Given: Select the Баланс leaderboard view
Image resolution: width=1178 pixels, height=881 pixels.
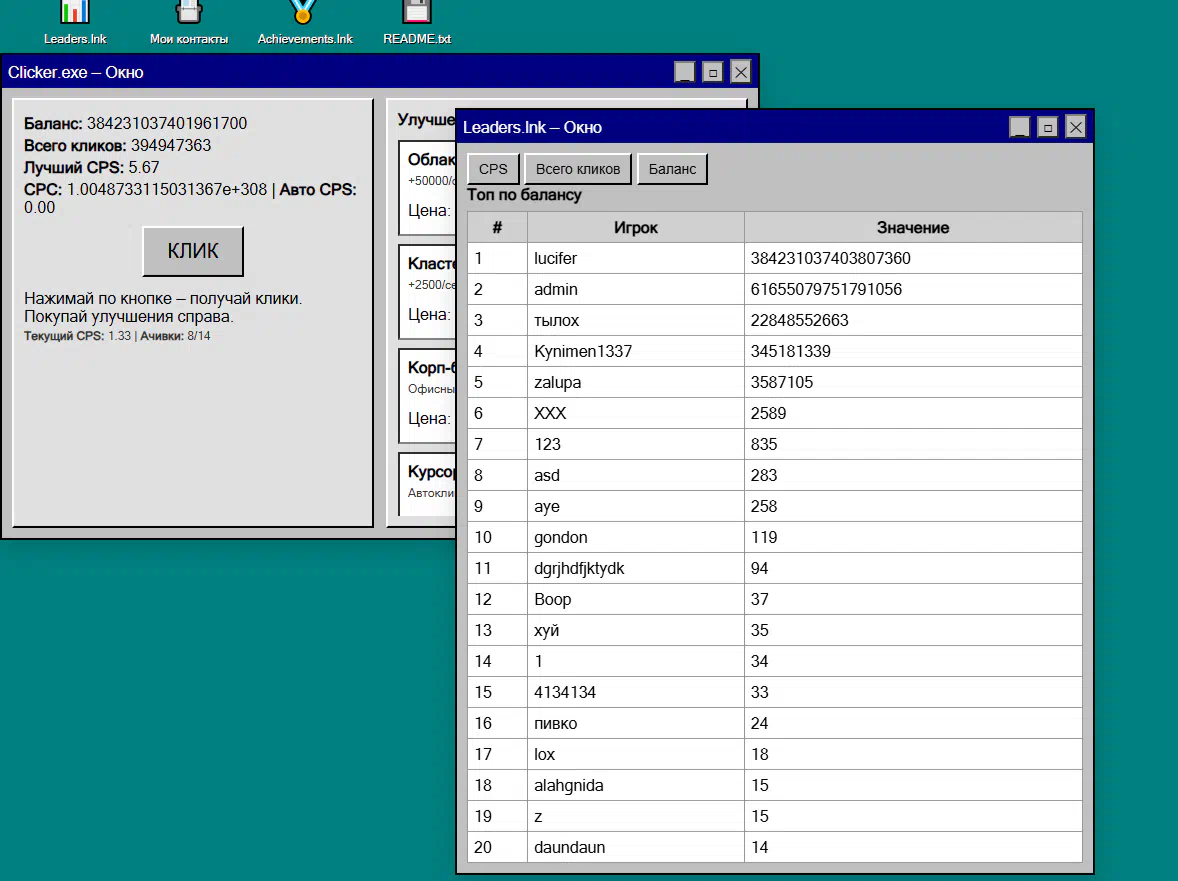Looking at the screenshot, I should coord(672,169).
